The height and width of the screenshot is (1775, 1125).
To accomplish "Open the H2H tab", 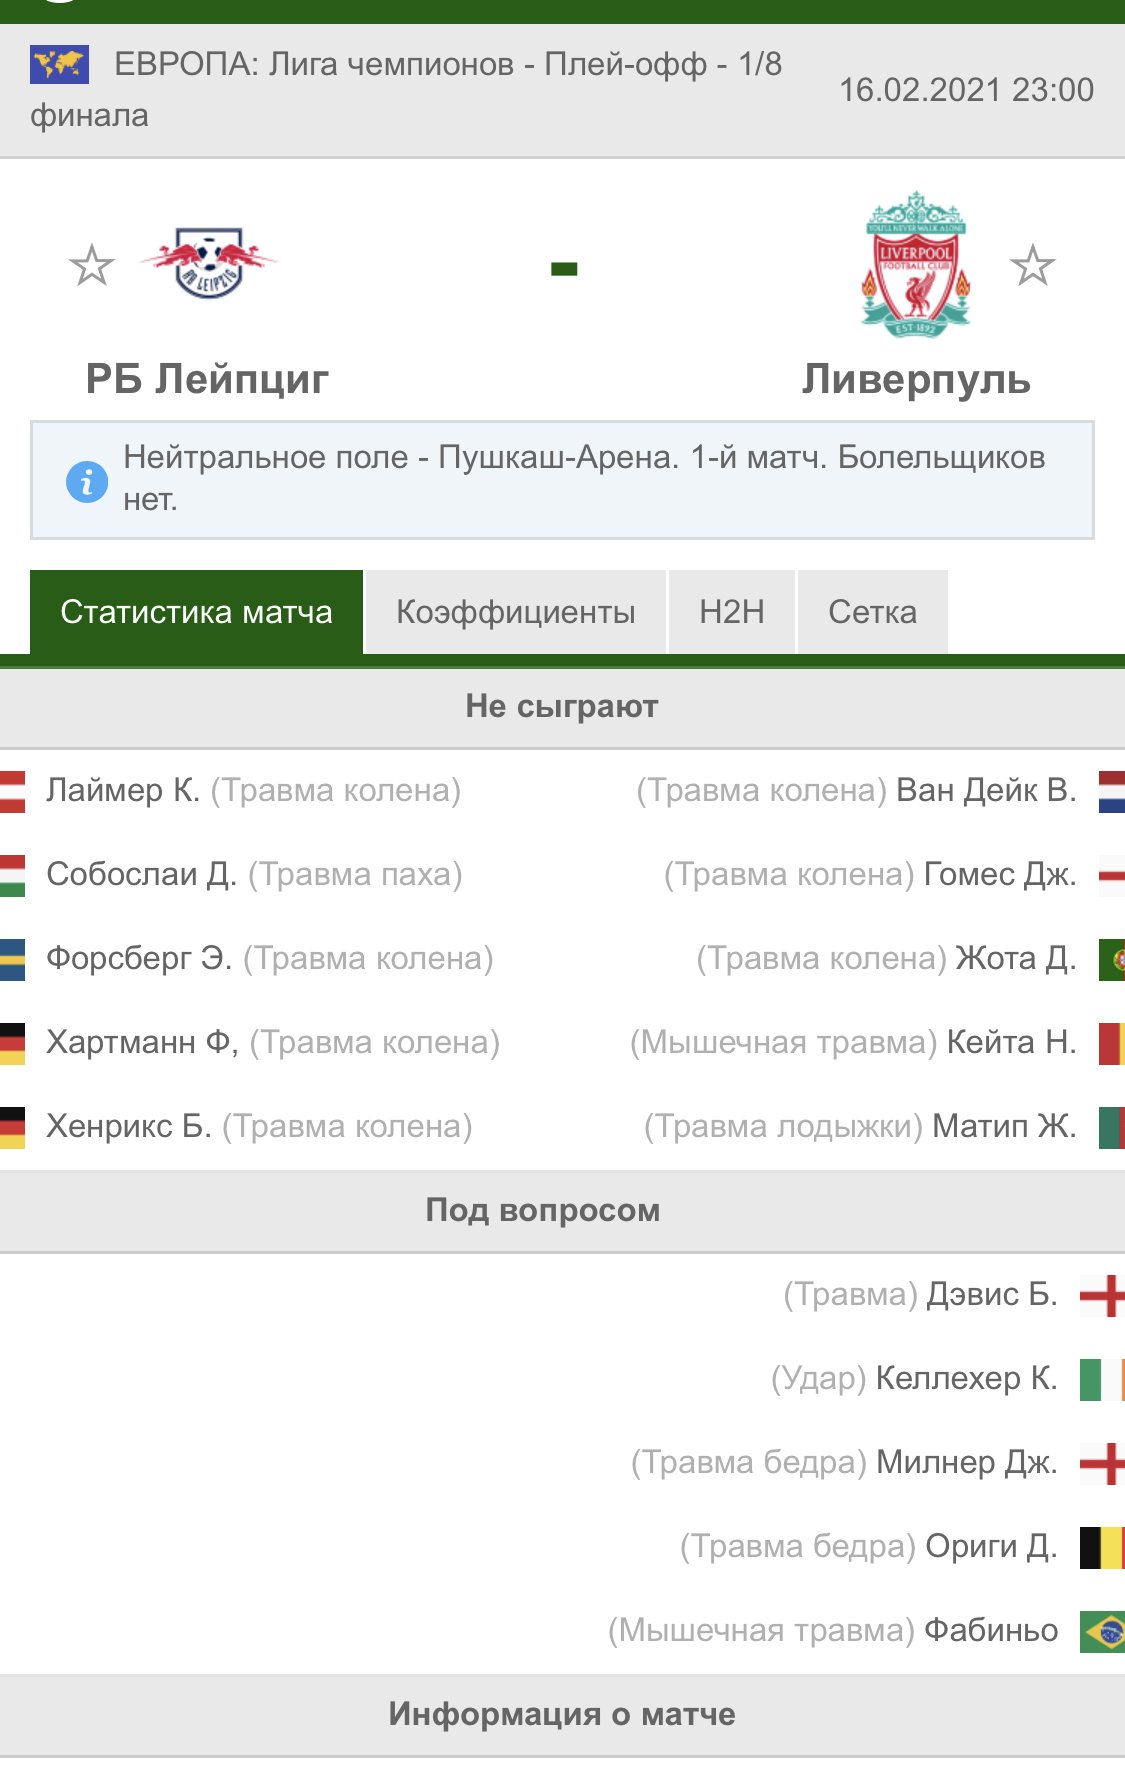I will click(731, 612).
